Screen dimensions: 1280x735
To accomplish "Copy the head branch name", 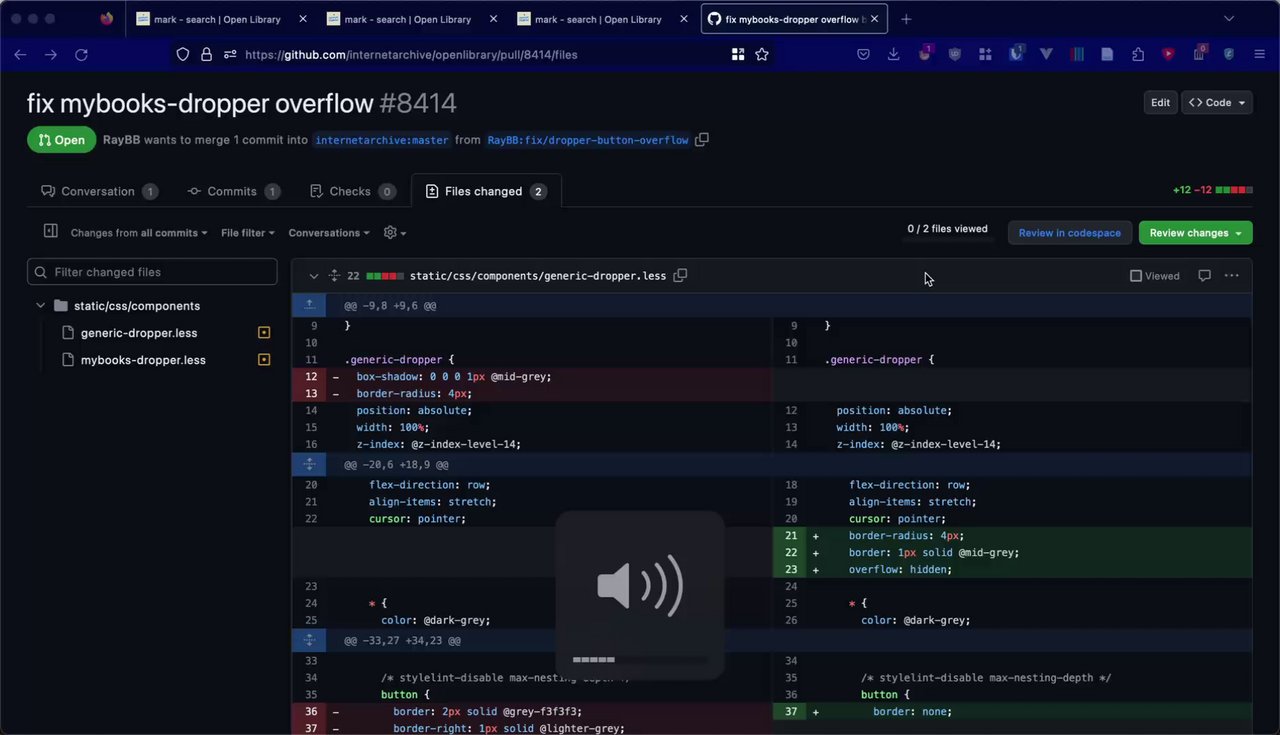I will pos(702,140).
